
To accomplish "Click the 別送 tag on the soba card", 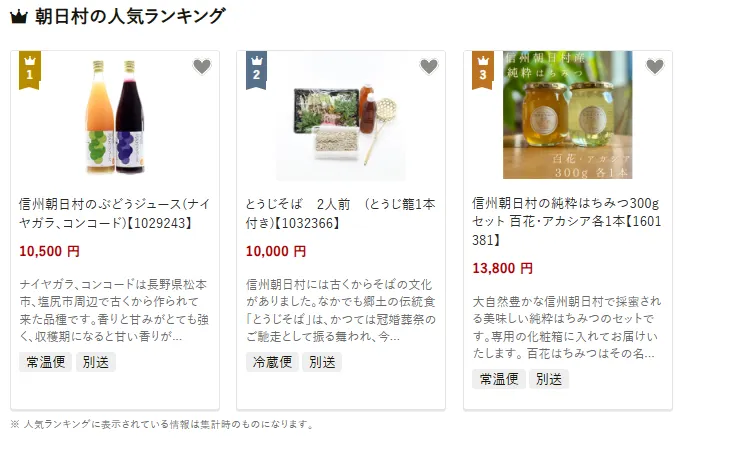I will coord(322,362).
